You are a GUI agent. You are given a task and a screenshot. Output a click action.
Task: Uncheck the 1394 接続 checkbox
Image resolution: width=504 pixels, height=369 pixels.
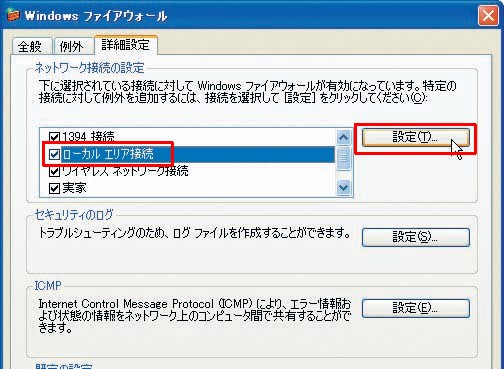click(54, 136)
